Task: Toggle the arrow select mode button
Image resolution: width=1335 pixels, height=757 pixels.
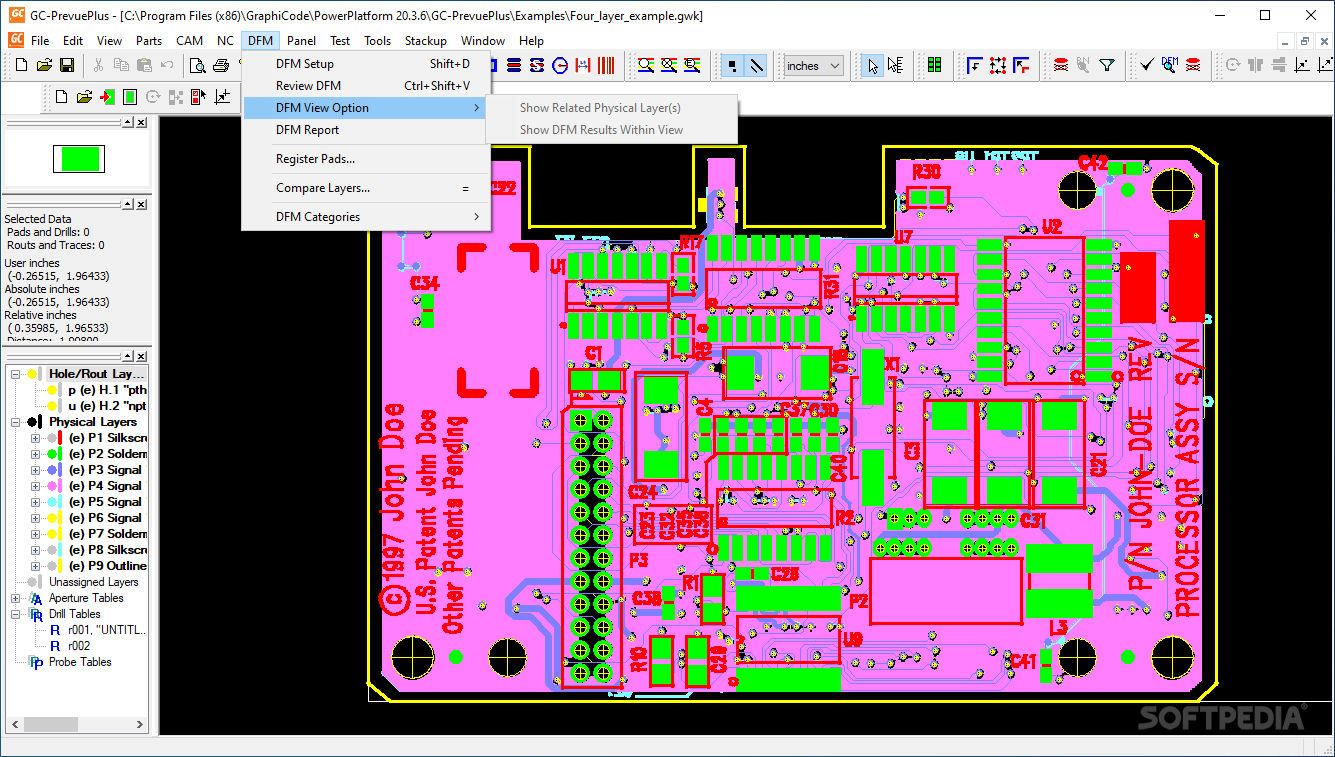Action: [x=872, y=66]
